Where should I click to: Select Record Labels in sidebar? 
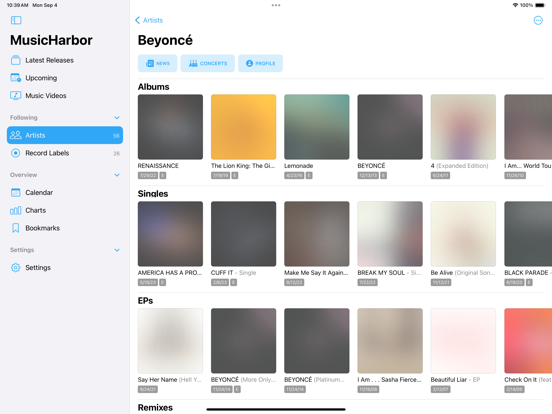click(x=65, y=153)
